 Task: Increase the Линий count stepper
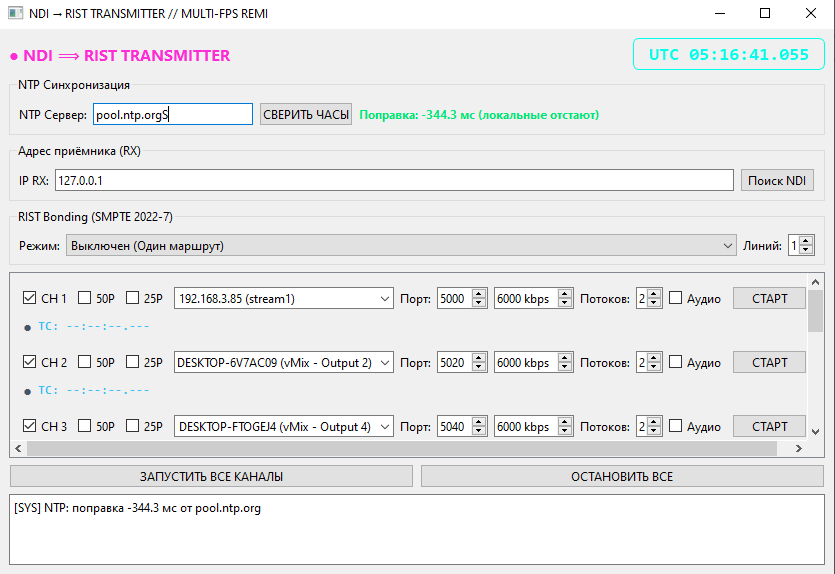click(x=806, y=241)
